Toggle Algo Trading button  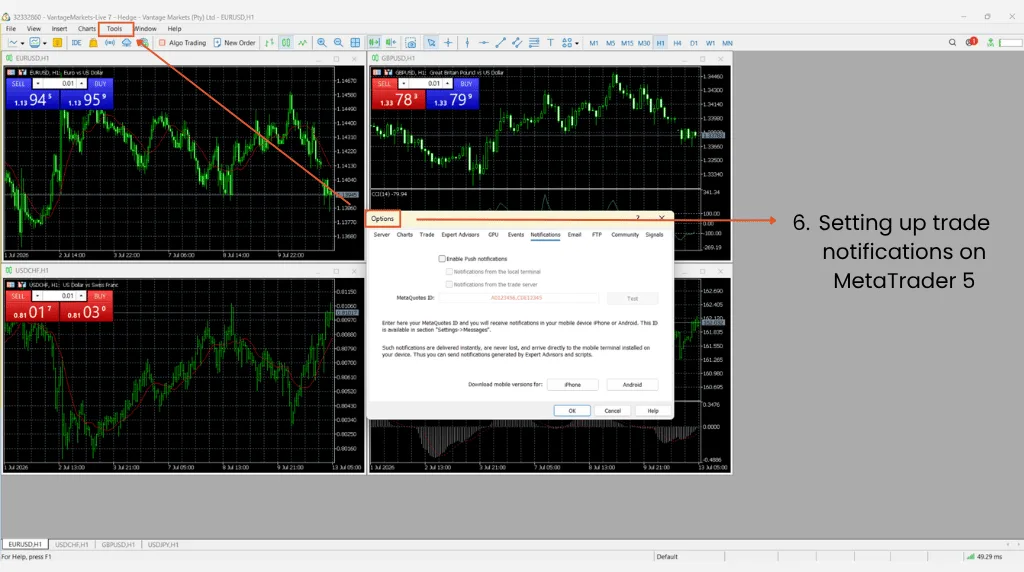click(x=182, y=43)
